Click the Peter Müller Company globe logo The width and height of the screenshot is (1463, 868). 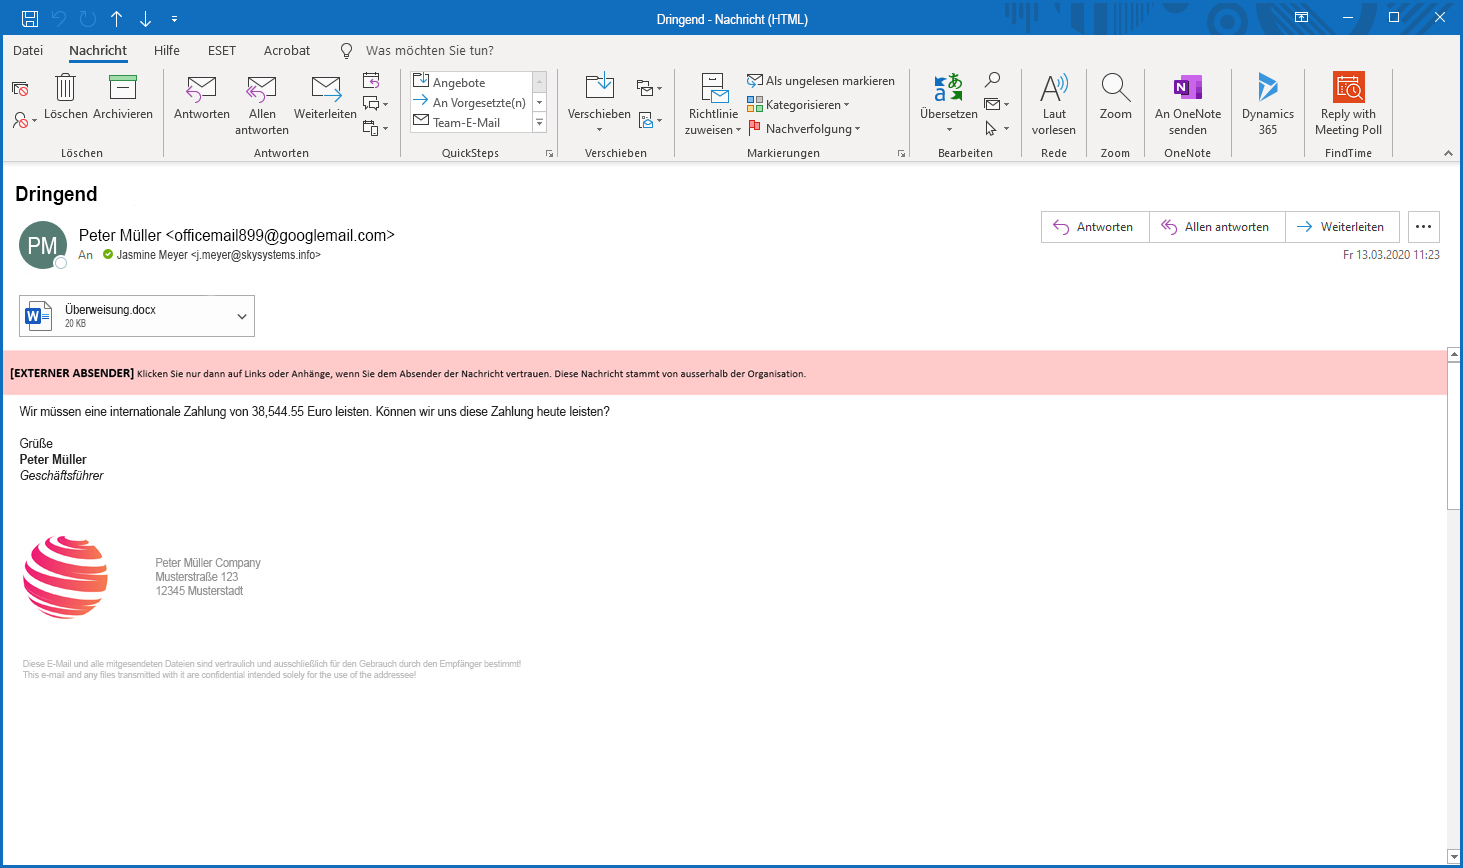(x=66, y=577)
